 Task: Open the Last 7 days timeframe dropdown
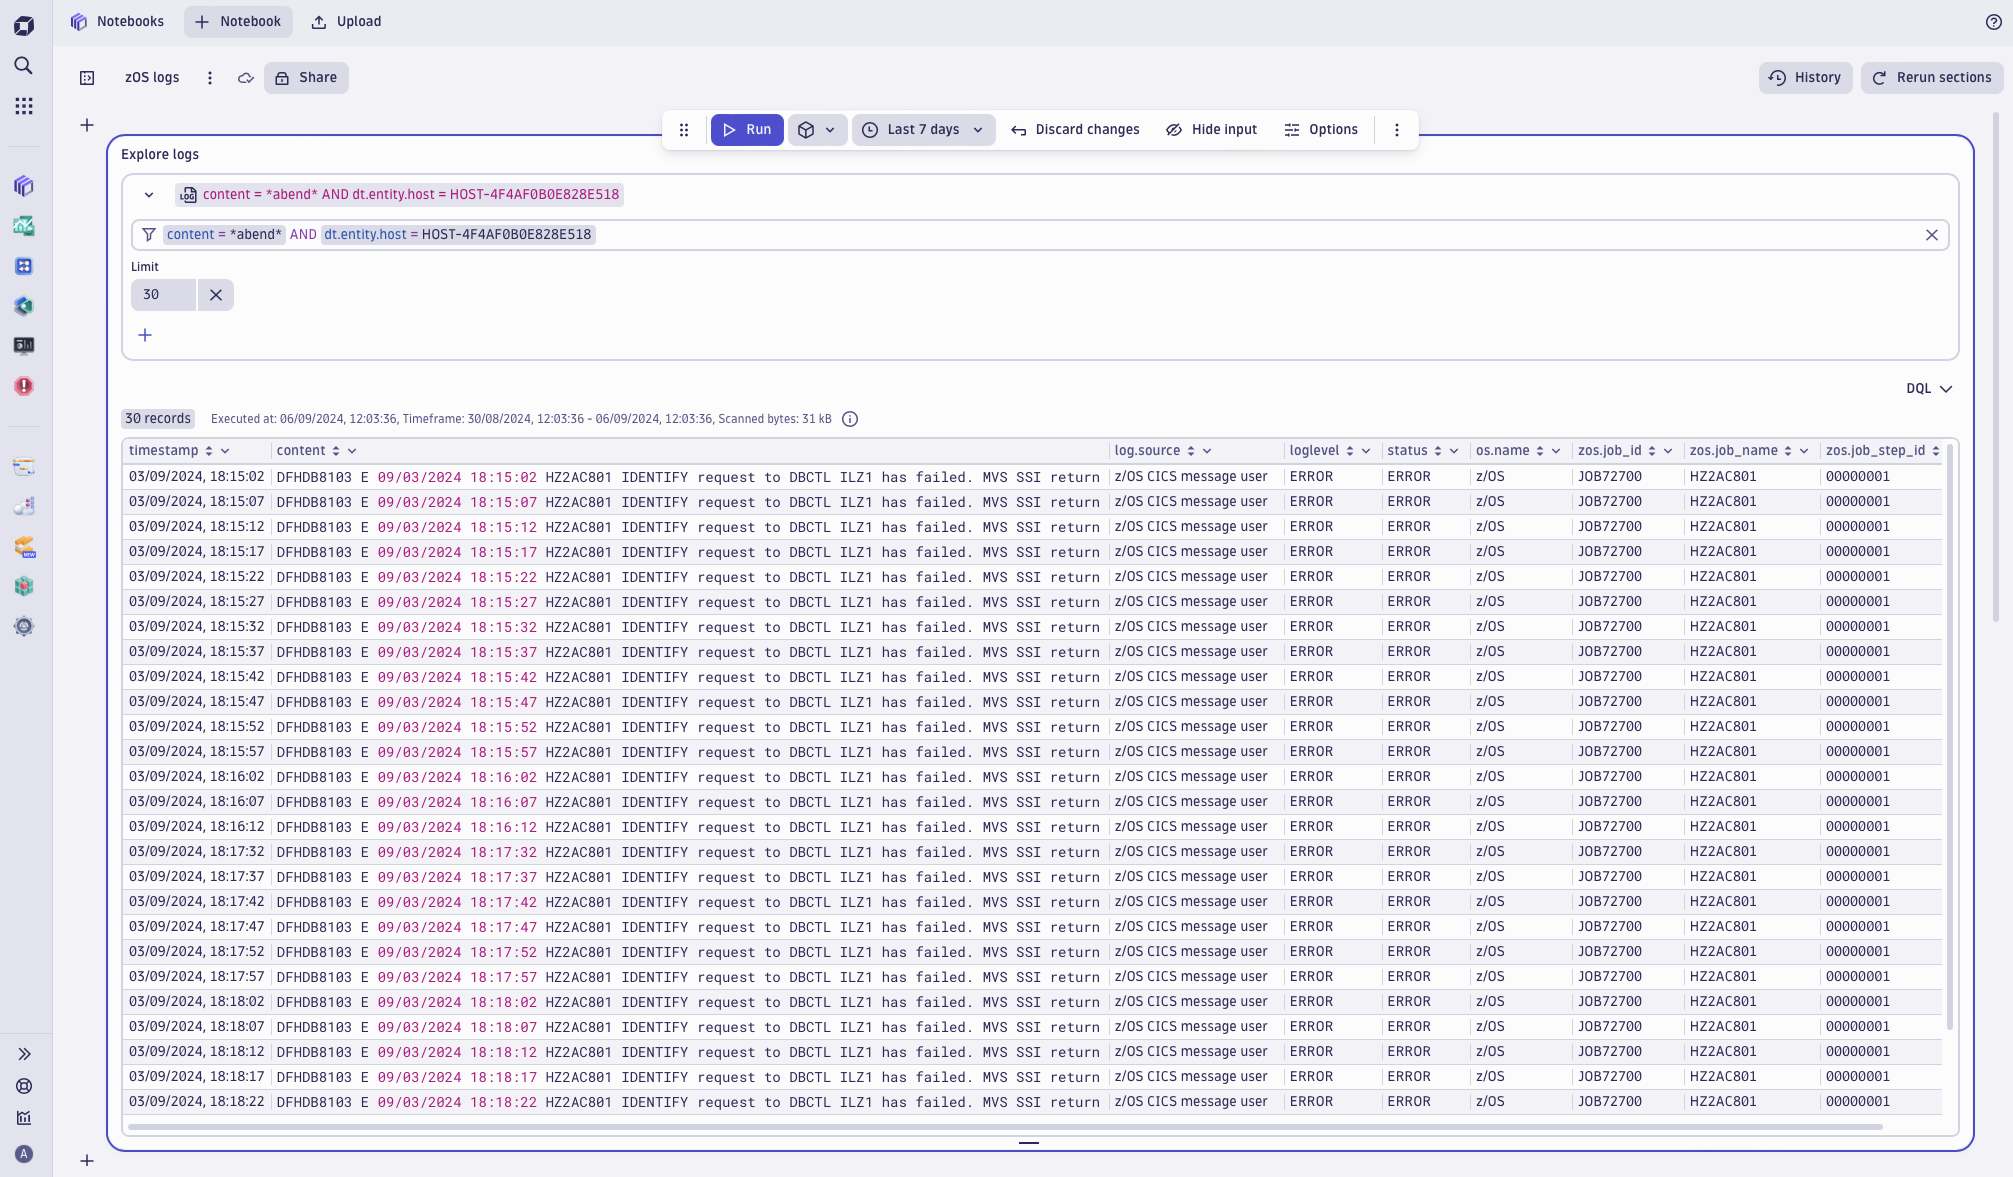pos(923,130)
